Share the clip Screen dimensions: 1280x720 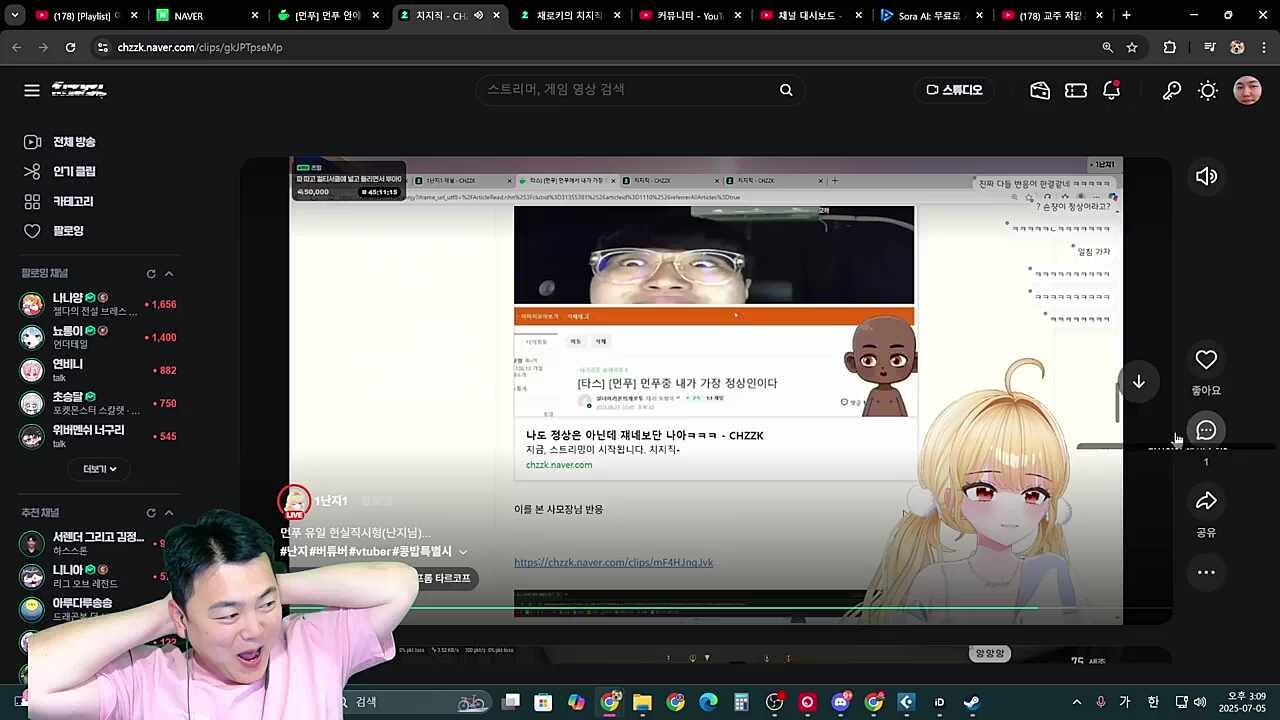click(x=1206, y=501)
